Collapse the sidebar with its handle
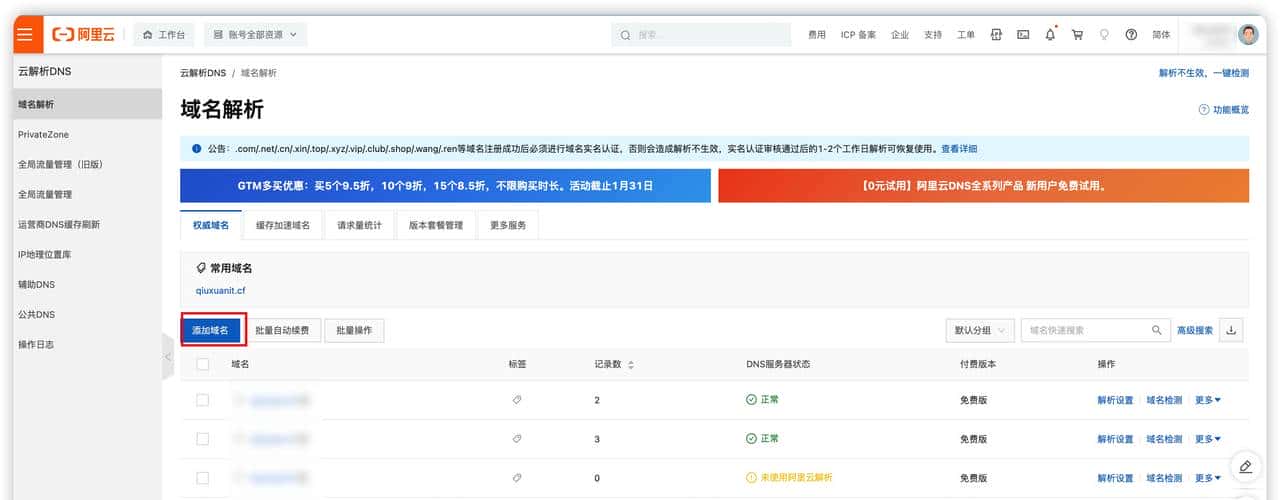This screenshot has height=500, width=1280. tap(167, 357)
